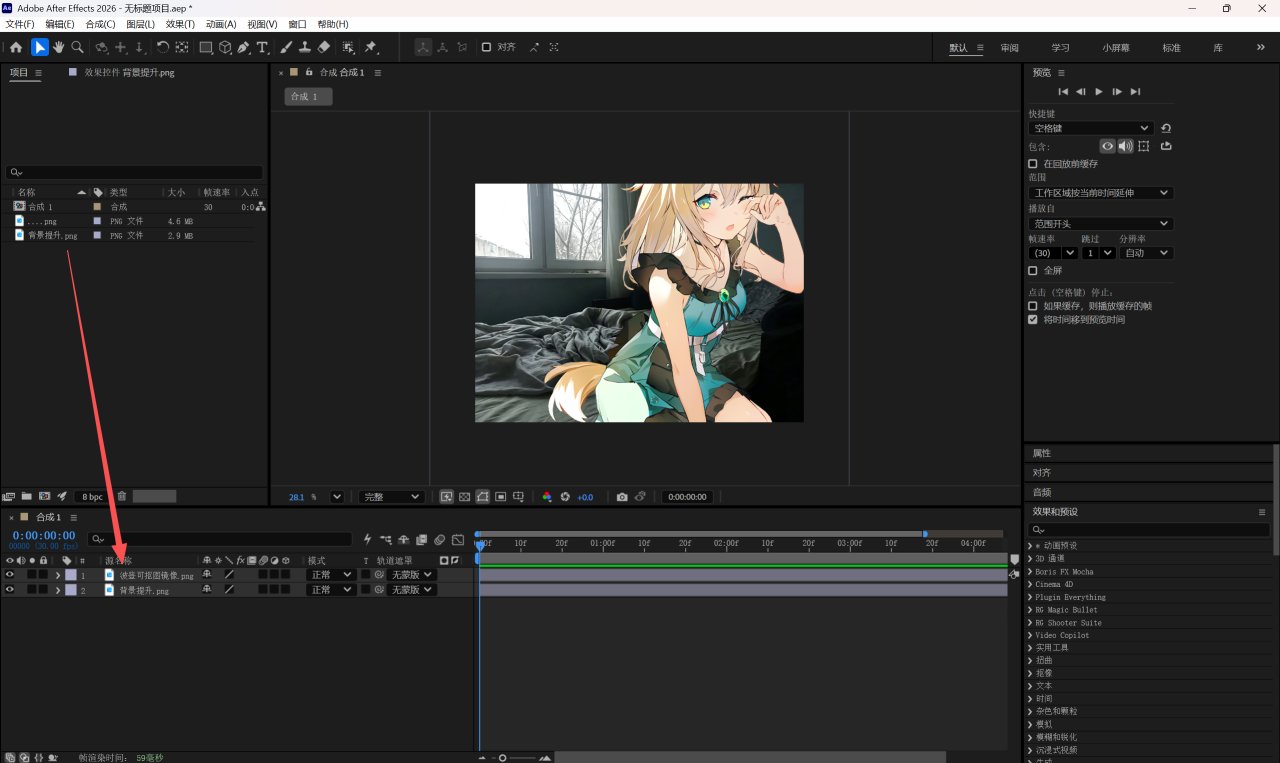Click the label color swatch of layer 1
The height and width of the screenshot is (763, 1280).
pos(71,575)
